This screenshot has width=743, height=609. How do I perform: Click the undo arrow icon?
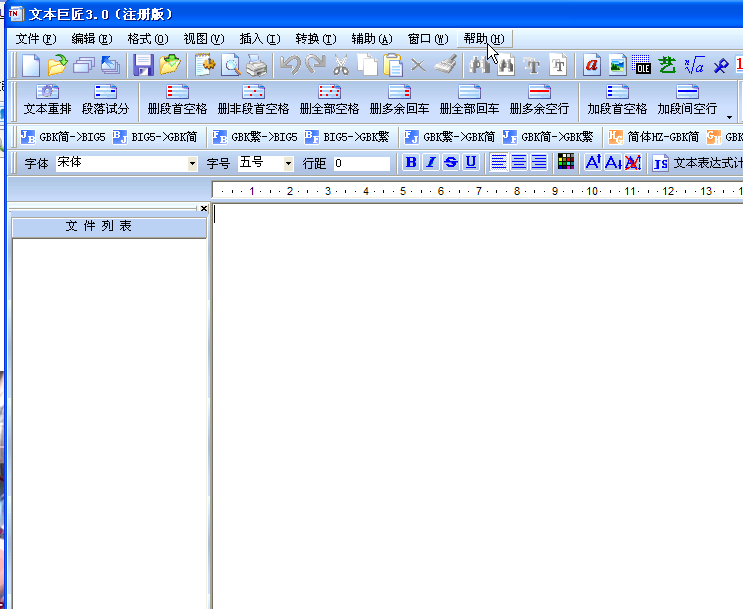pos(290,65)
